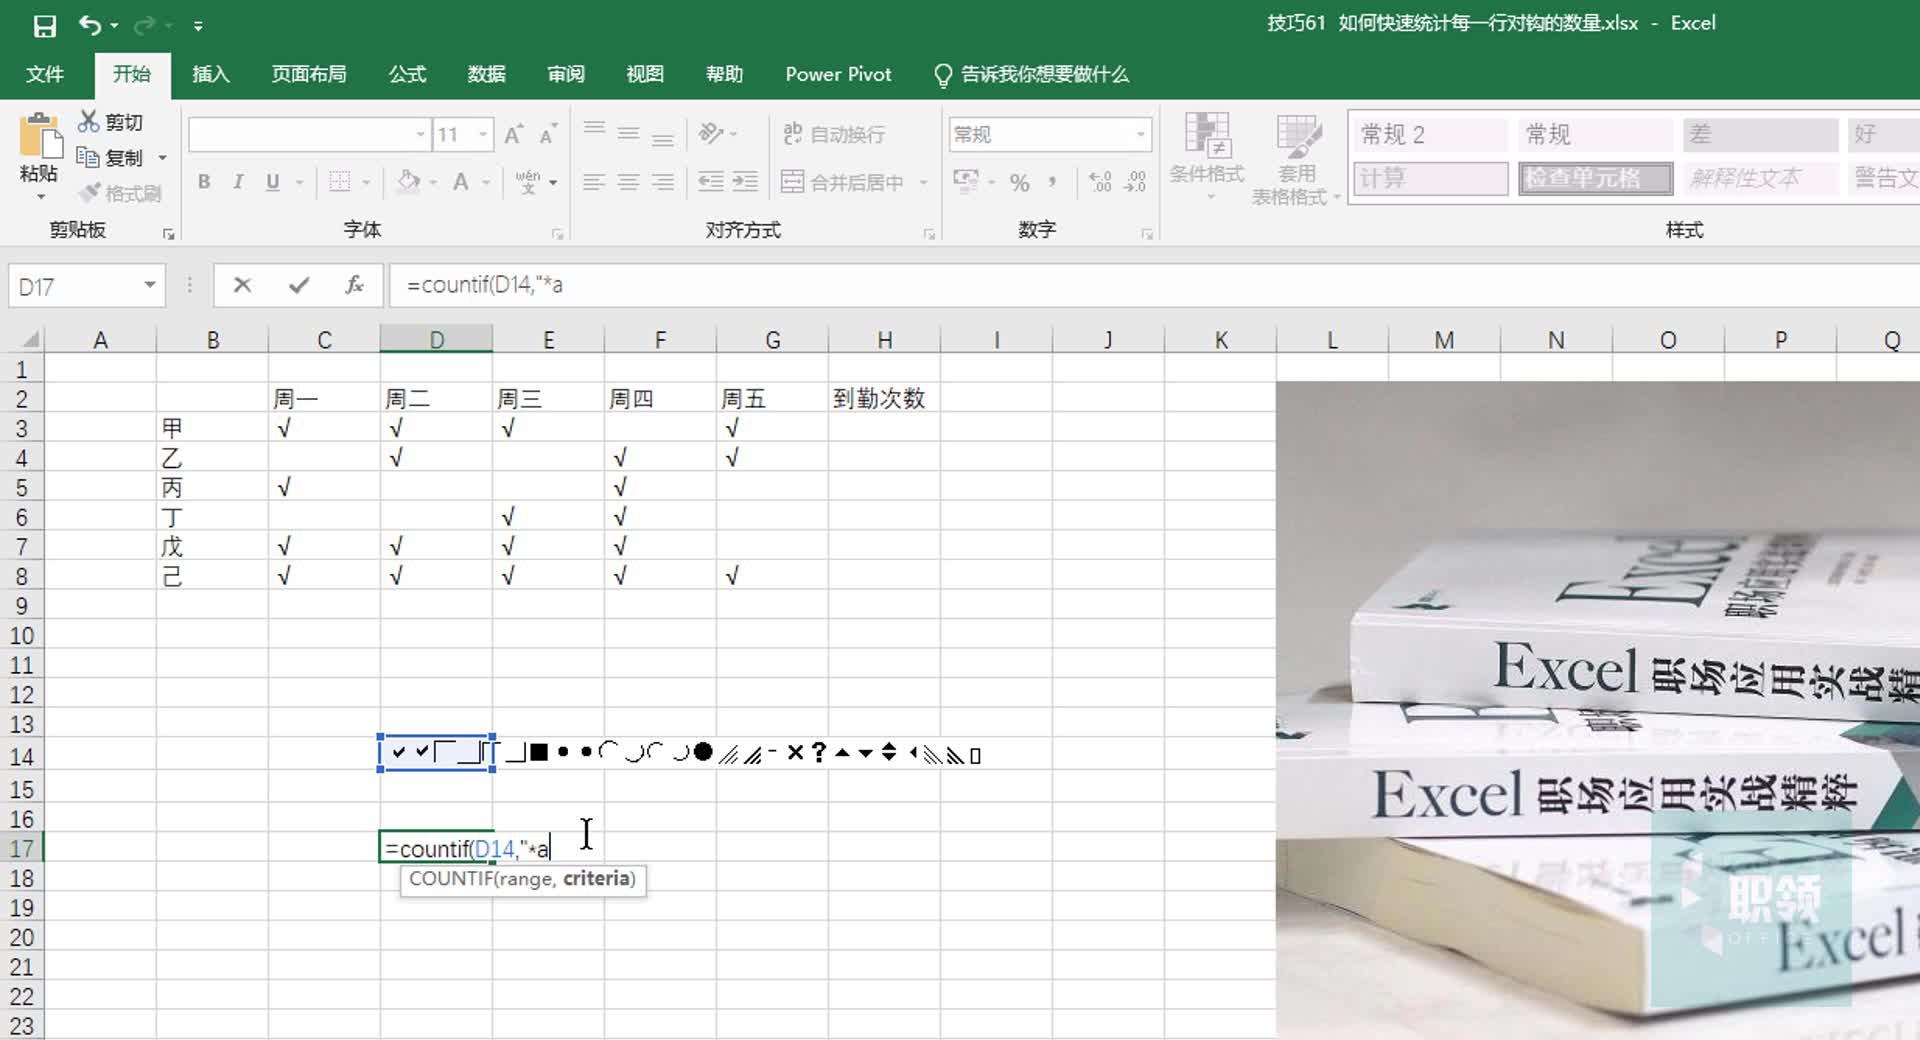Viewport: 1920px width, 1040px height.
Task: Click the Format Painter brush
Action: click(90, 192)
